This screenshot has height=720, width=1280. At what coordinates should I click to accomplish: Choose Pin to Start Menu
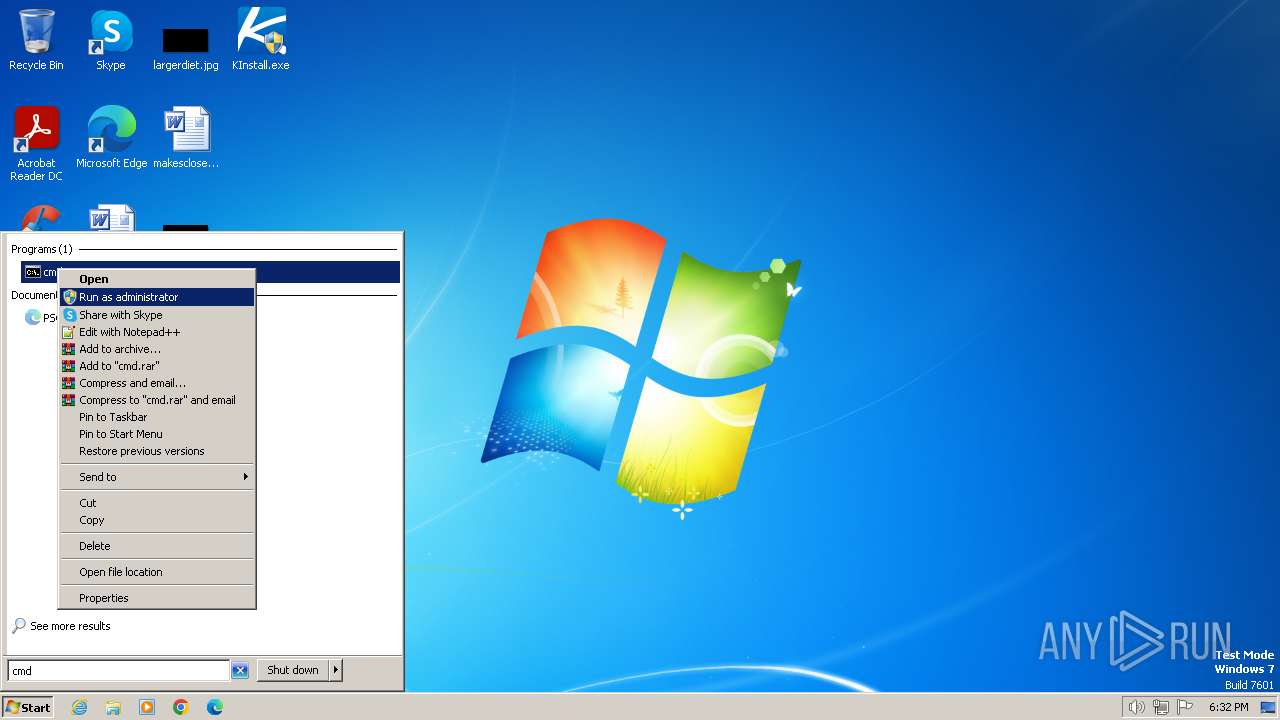point(157,433)
